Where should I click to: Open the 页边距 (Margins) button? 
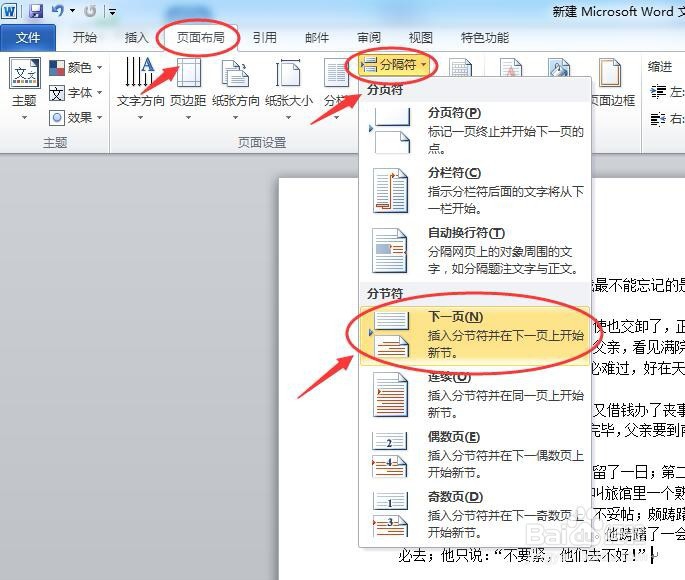[188, 88]
